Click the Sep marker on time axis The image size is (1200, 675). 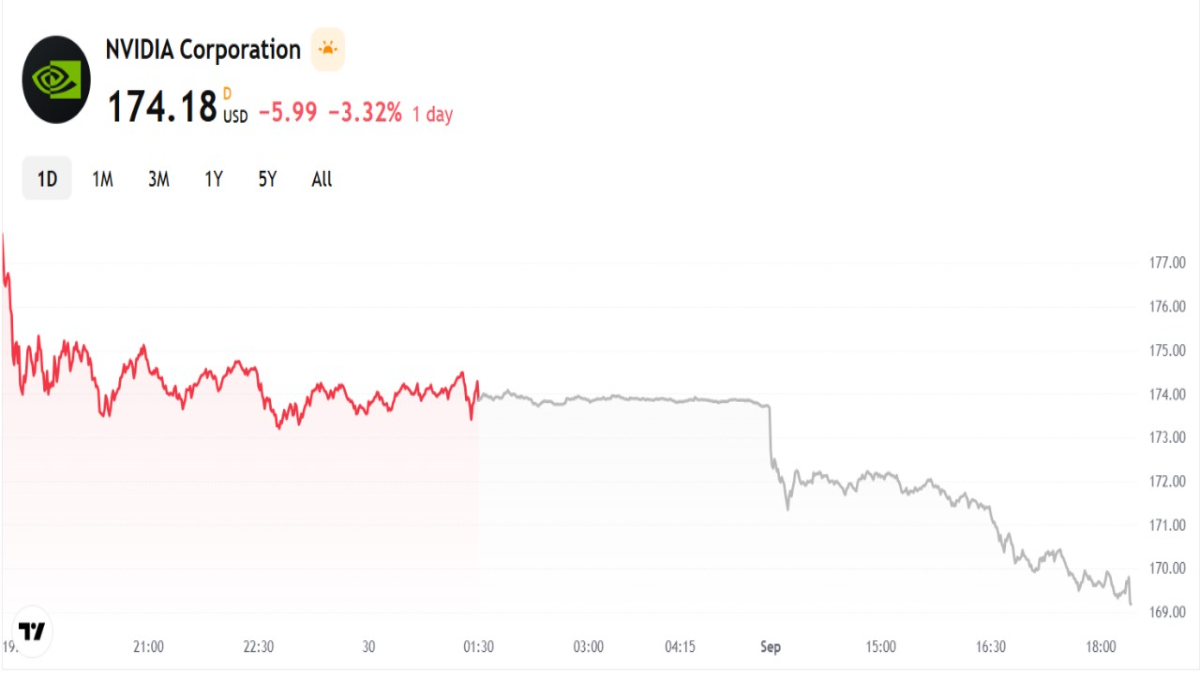point(770,647)
